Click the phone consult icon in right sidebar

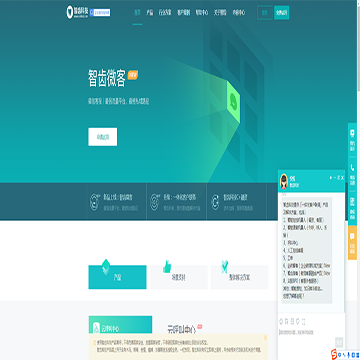click(352, 167)
